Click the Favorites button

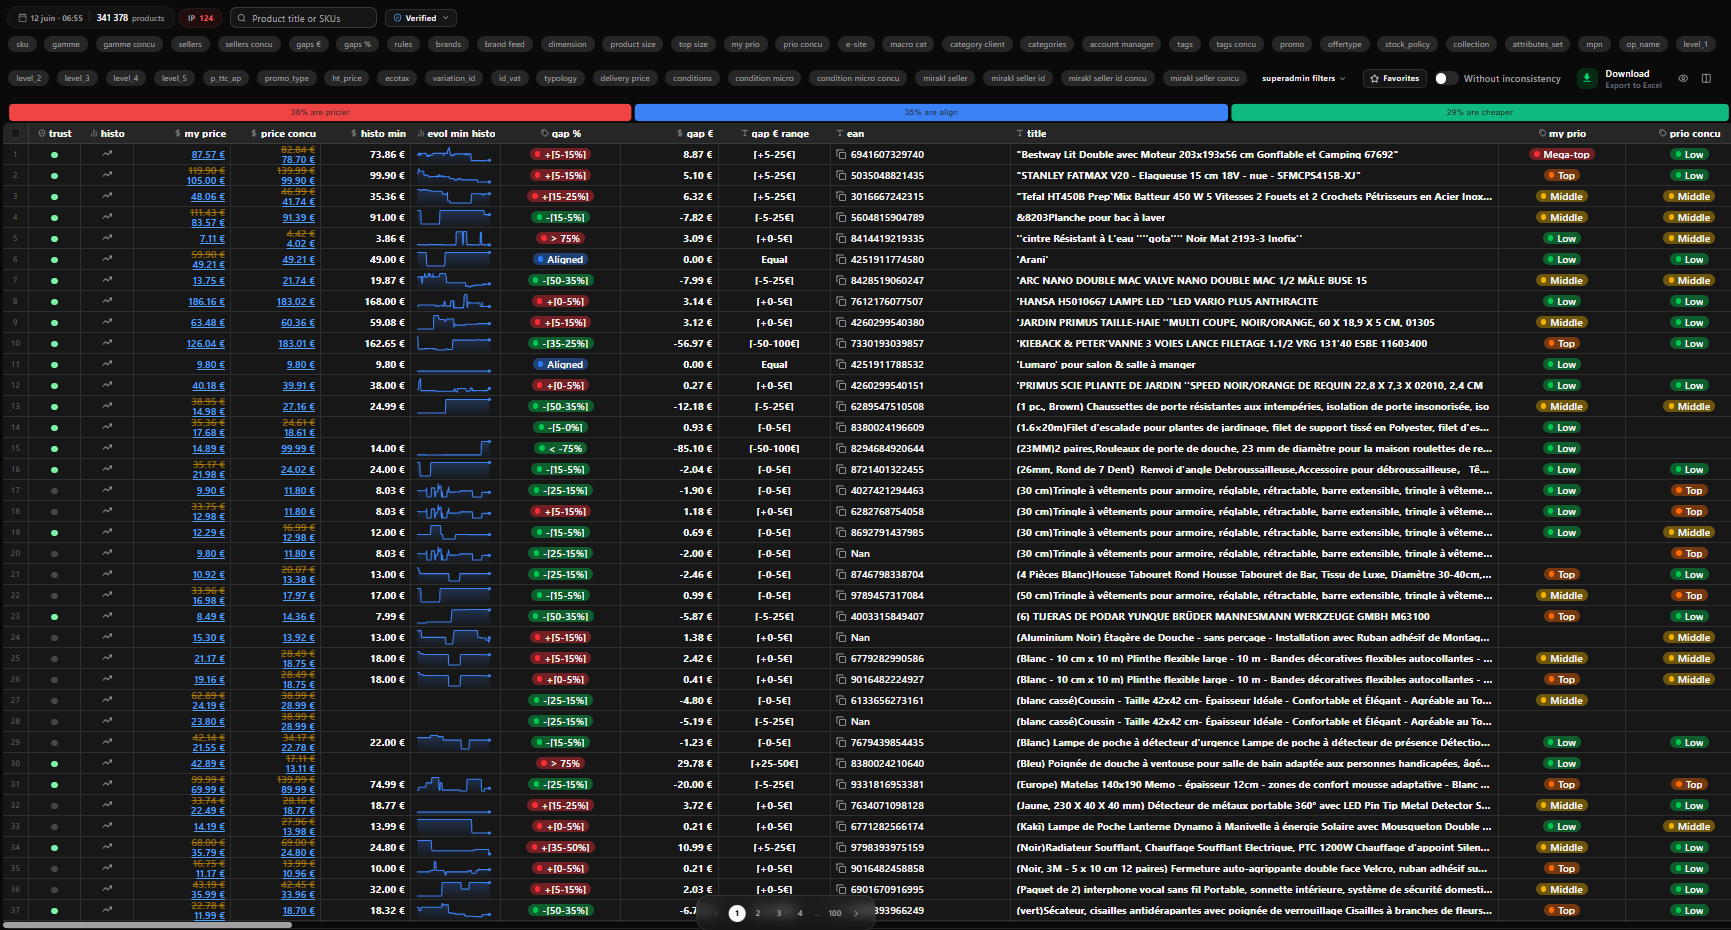point(1394,78)
